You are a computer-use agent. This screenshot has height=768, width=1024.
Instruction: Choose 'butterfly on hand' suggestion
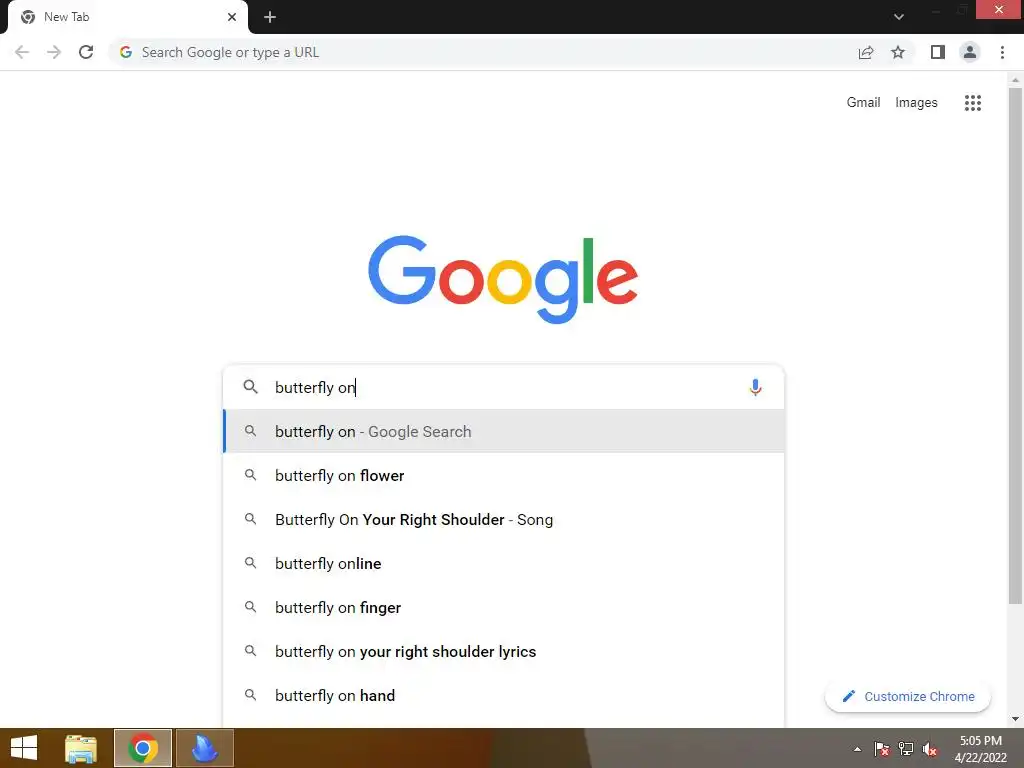[x=504, y=695]
